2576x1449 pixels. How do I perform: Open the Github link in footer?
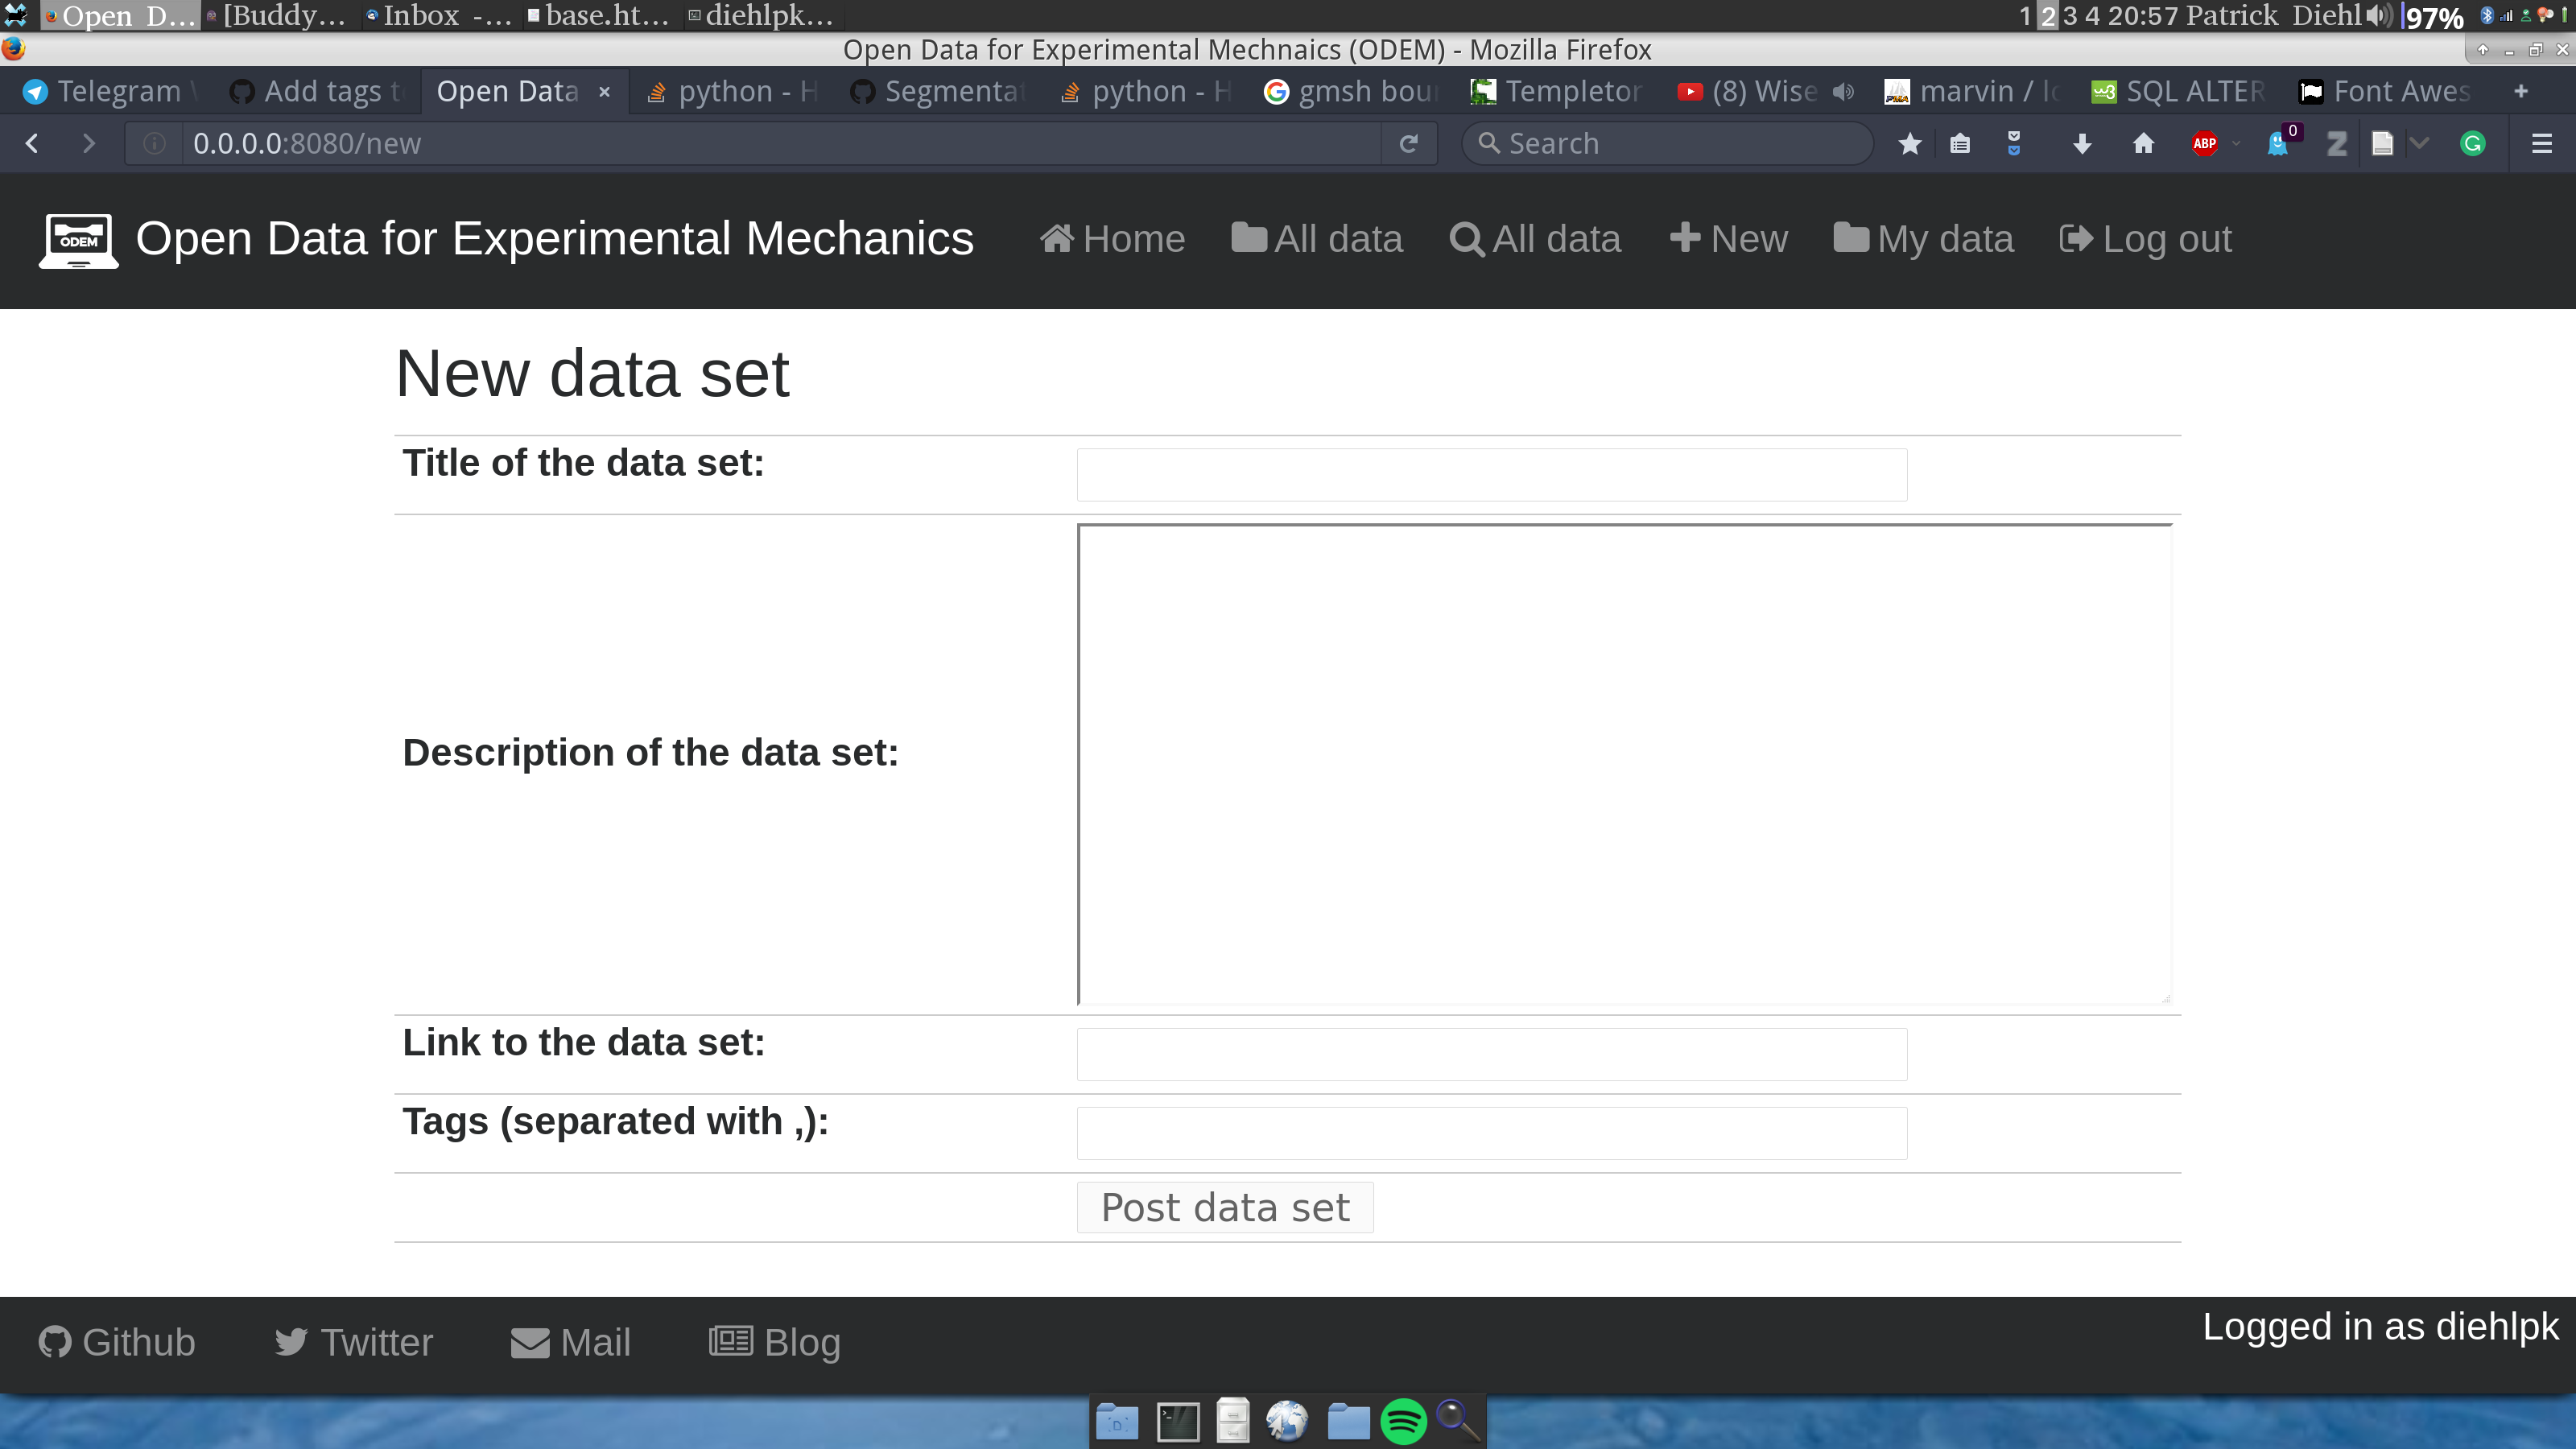tap(117, 1342)
